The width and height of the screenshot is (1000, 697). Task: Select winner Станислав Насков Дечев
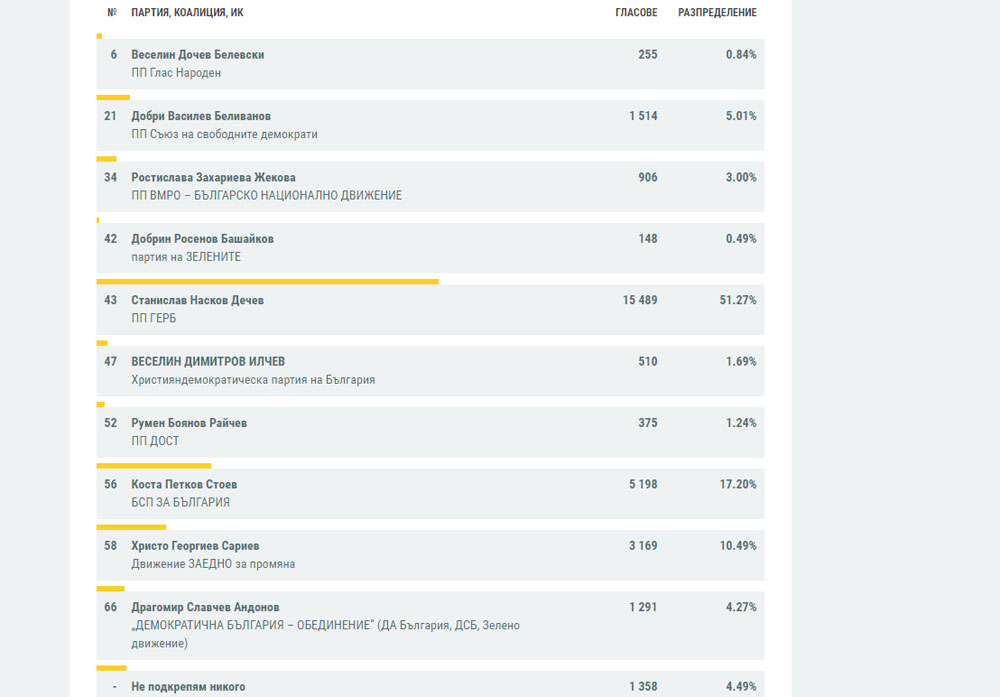click(198, 300)
